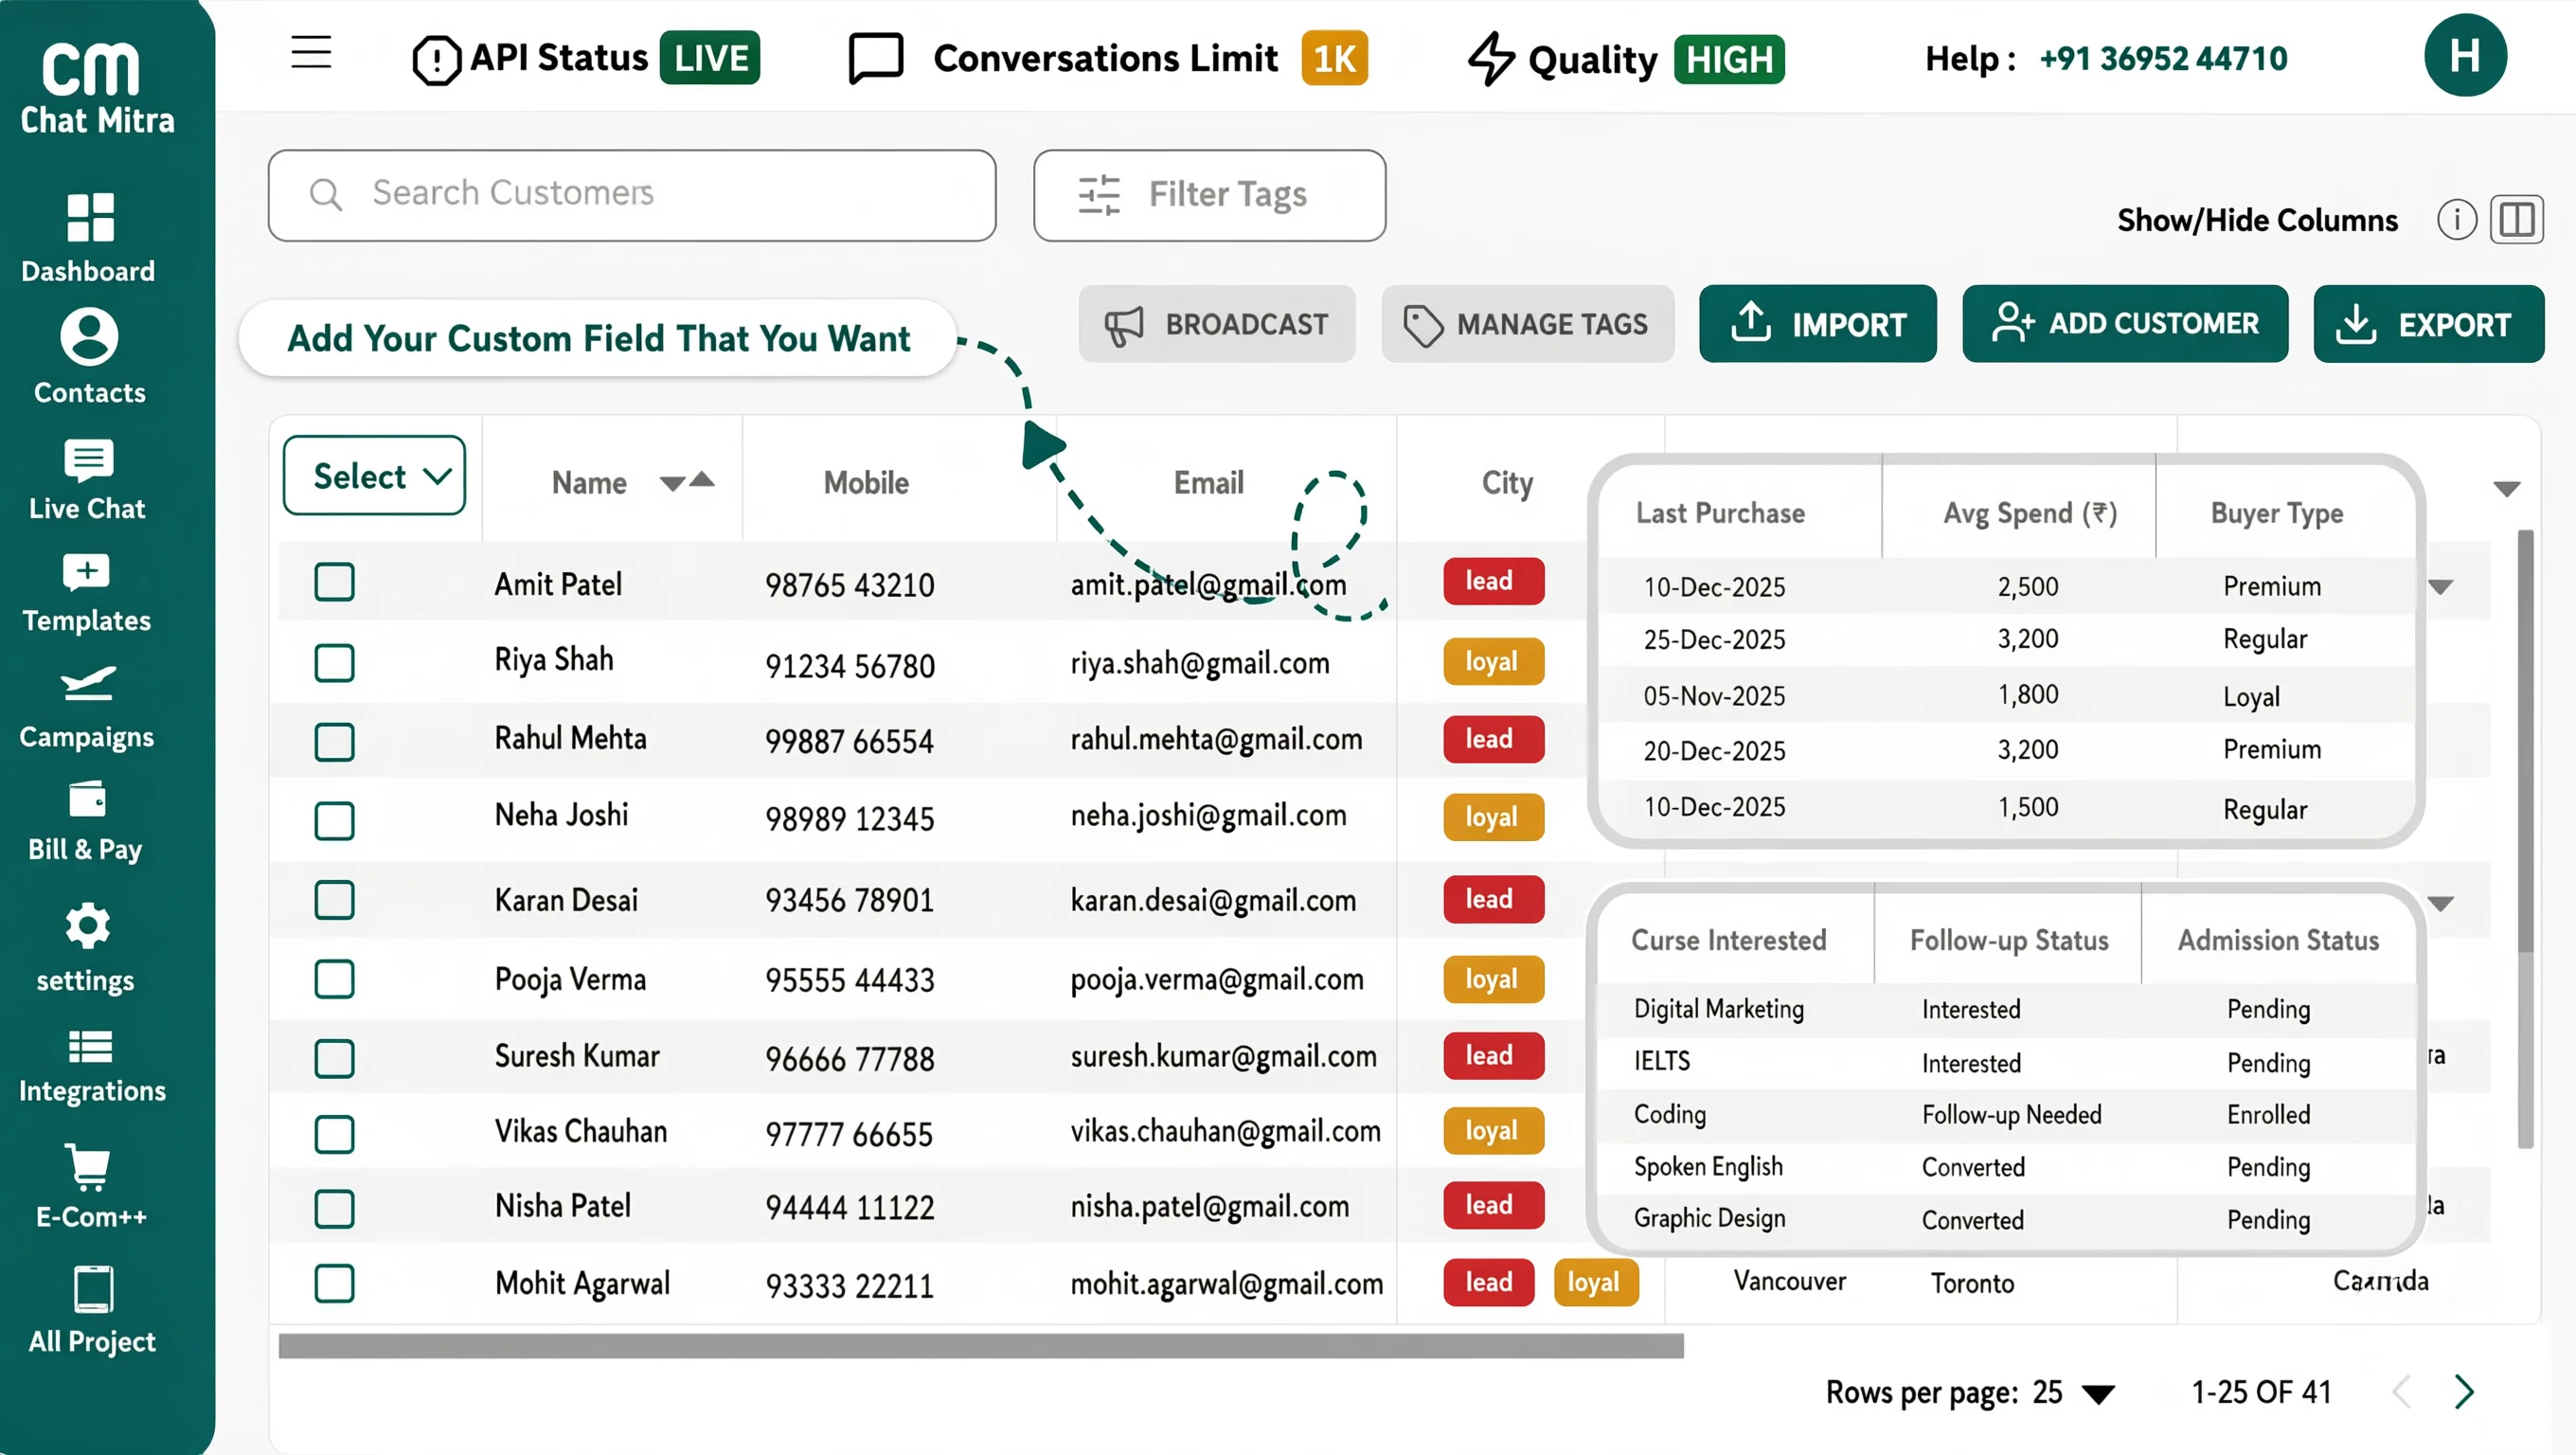2576x1455 pixels.
Task: Click the MANAGE TAGS button
Action: [x=1527, y=324]
